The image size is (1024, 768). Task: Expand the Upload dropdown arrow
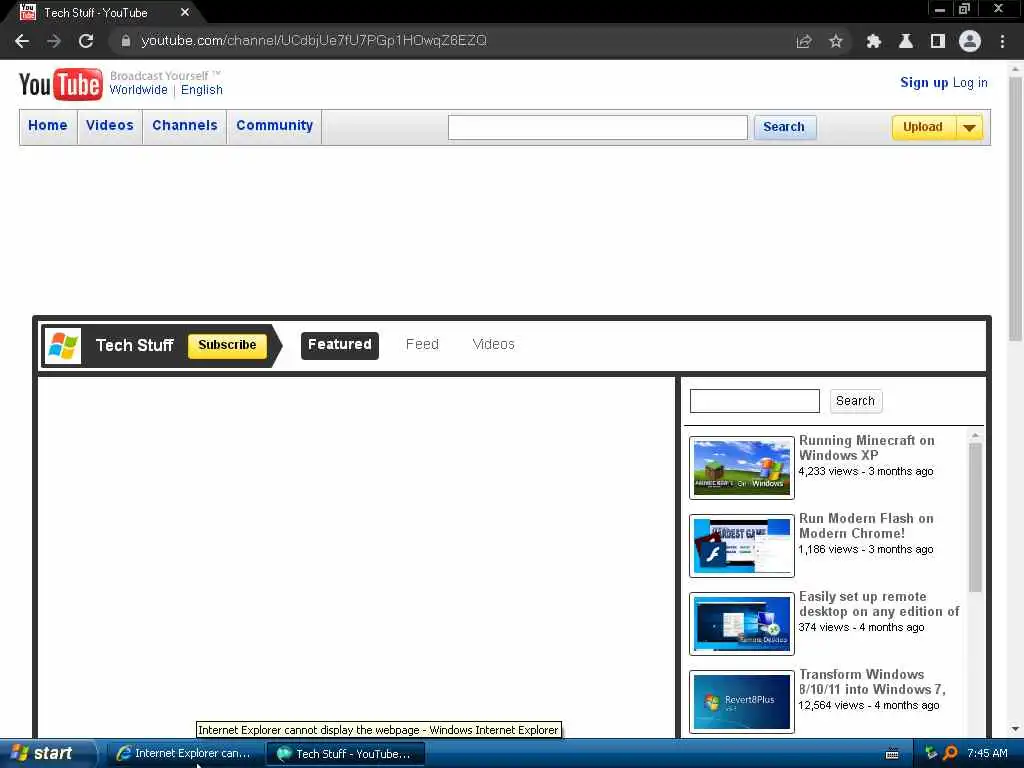coord(970,127)
